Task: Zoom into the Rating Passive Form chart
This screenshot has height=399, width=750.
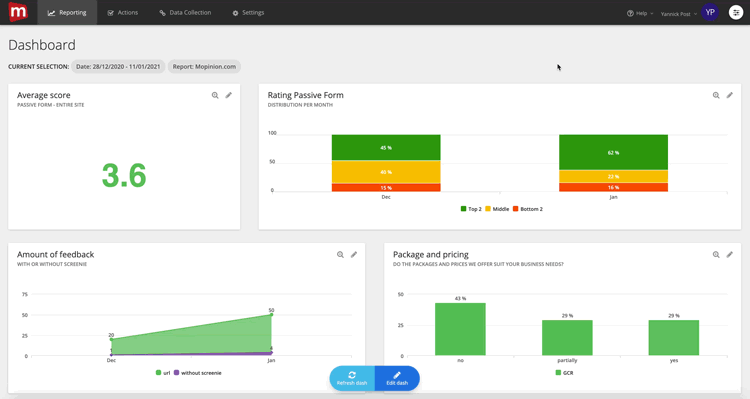Action: point(716,95)
